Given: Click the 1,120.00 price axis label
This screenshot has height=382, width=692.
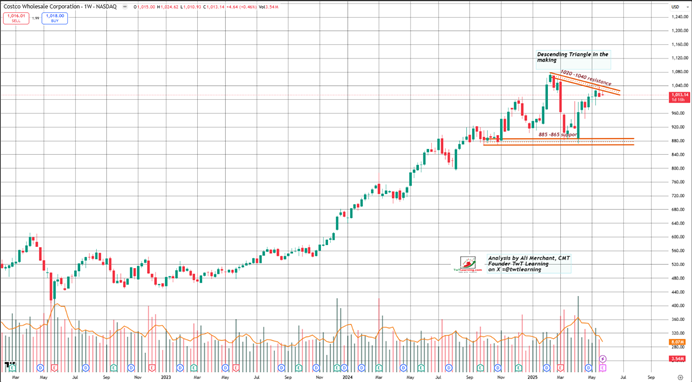Looking at the screenshot, I should pyautogui.click(x=680, y=58).
